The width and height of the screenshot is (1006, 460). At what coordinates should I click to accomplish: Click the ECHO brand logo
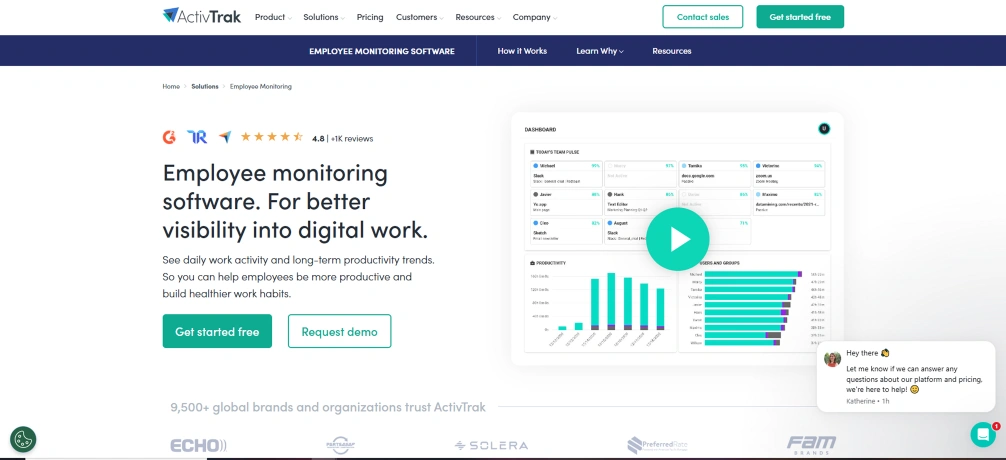pyautogui.click(x=198, y=445)
